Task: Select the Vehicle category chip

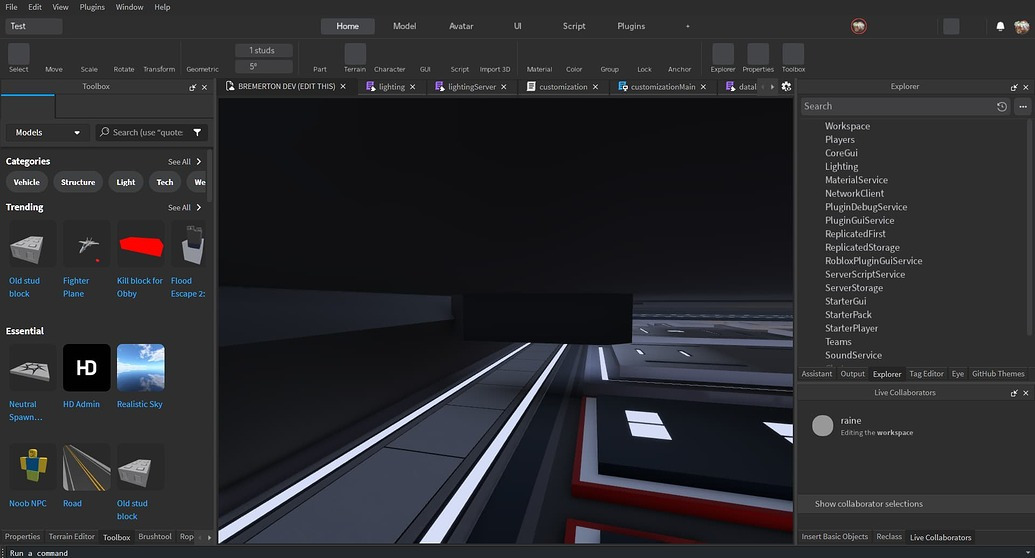Action: [26, 182]
